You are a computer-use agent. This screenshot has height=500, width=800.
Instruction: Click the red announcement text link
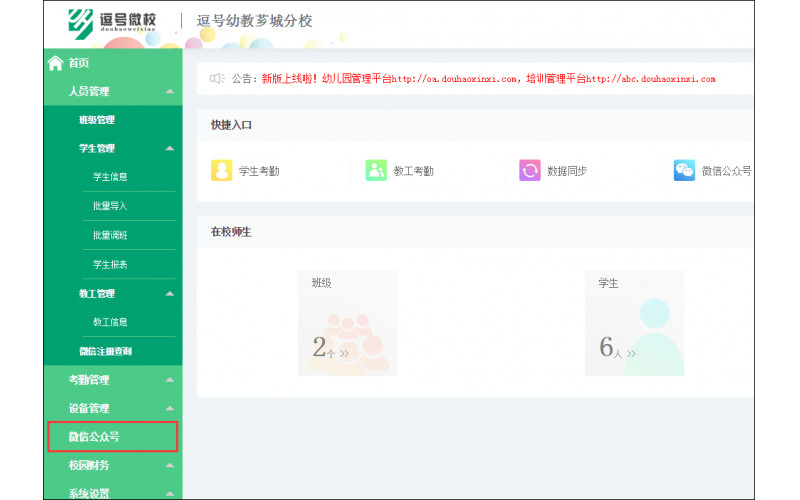(x=488, y=79)
